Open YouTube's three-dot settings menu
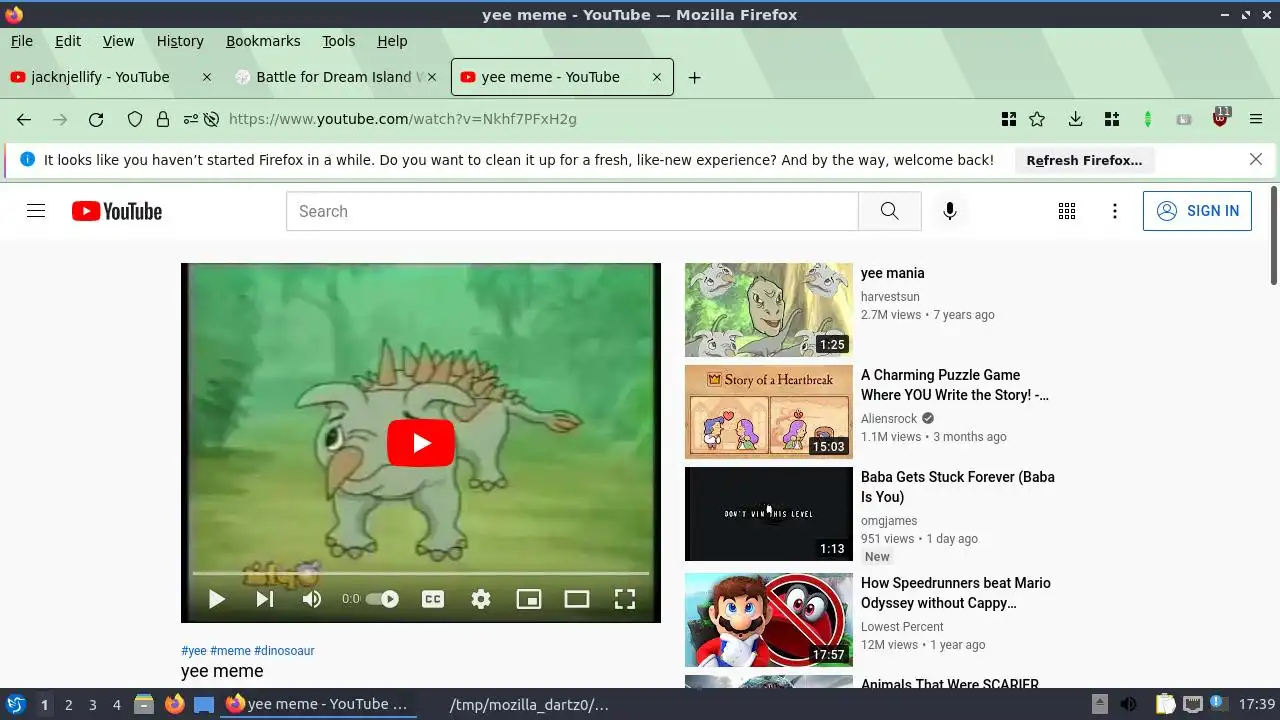Image resolution: width=1280 pixels, height=720 pixels. [x=1115, y=211]
